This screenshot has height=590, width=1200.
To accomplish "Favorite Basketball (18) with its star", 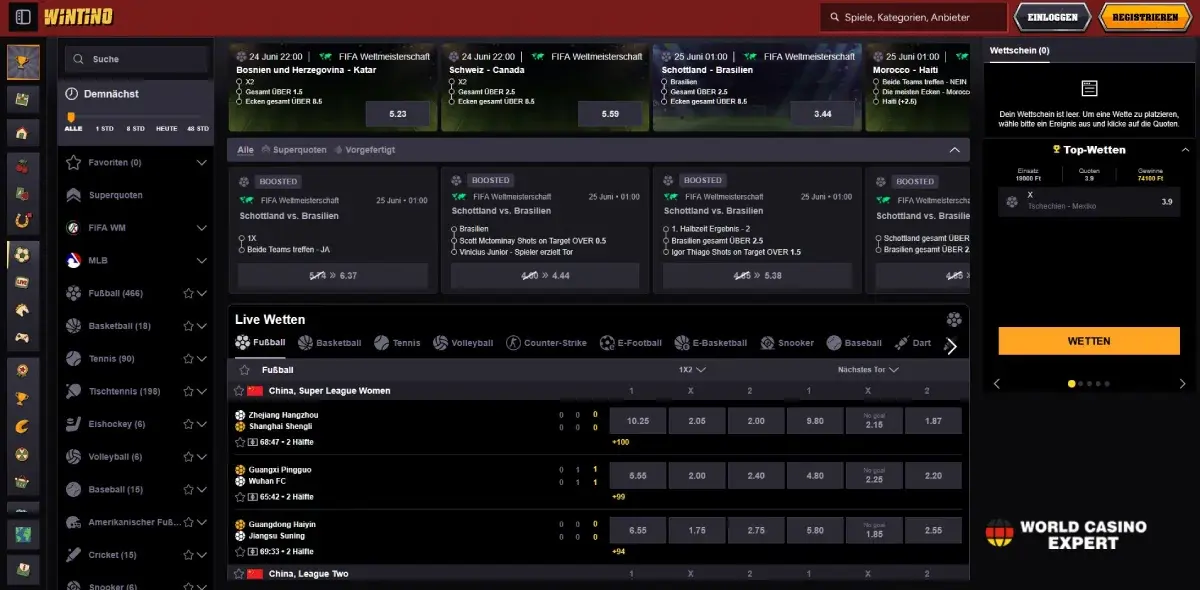I will 188,326.
